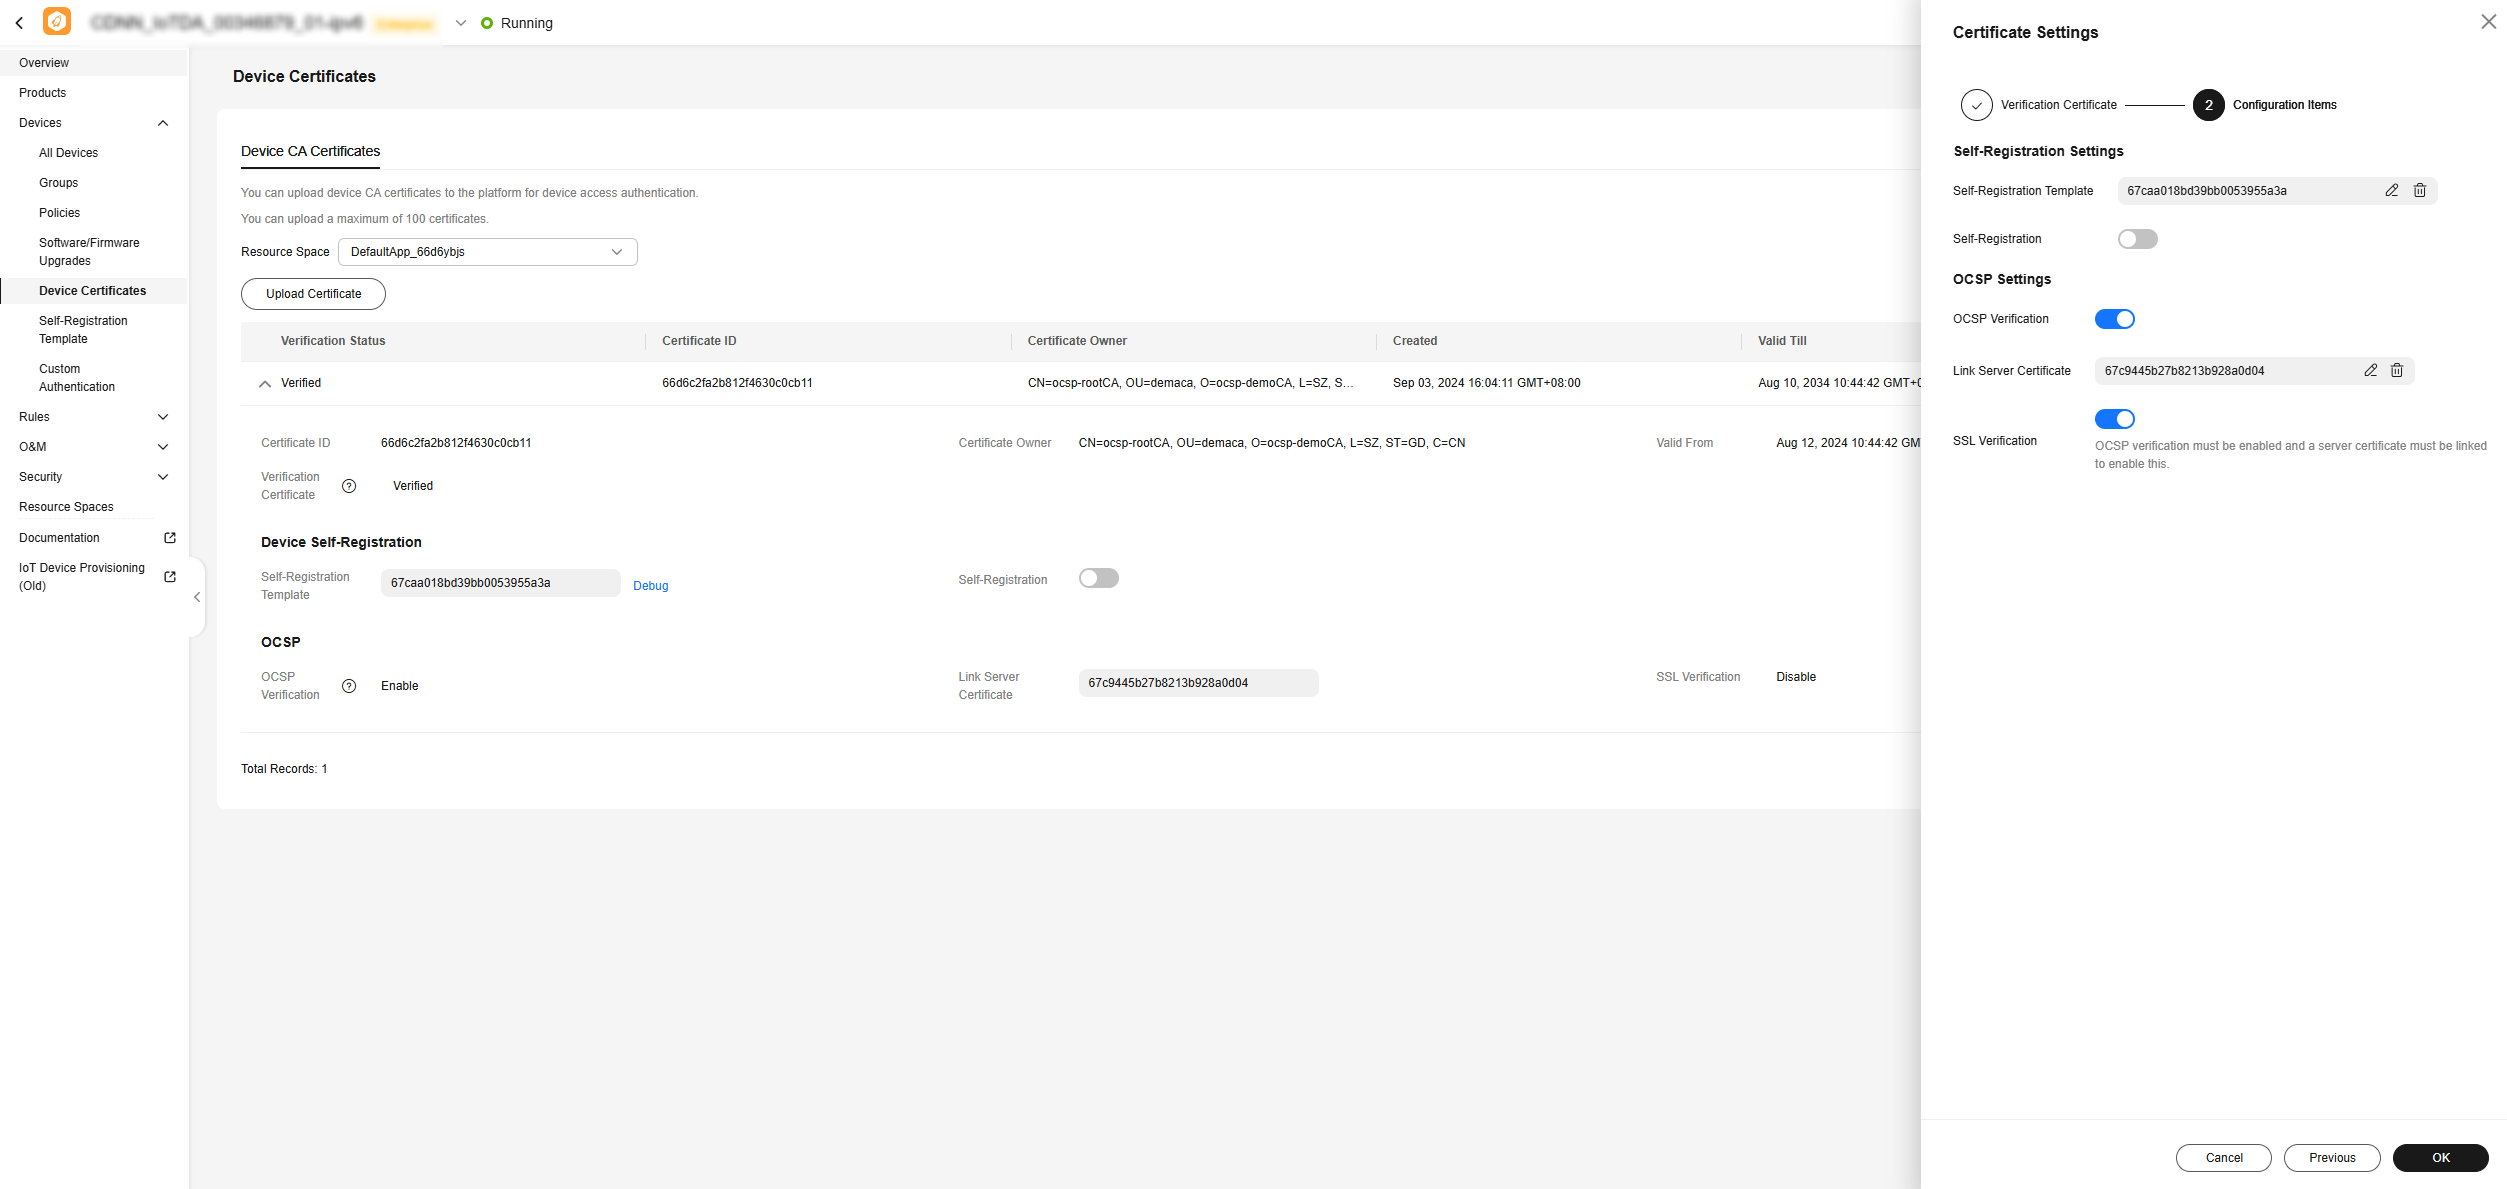Click the back arrow at top left
2507x1189 pixels.
19,23
